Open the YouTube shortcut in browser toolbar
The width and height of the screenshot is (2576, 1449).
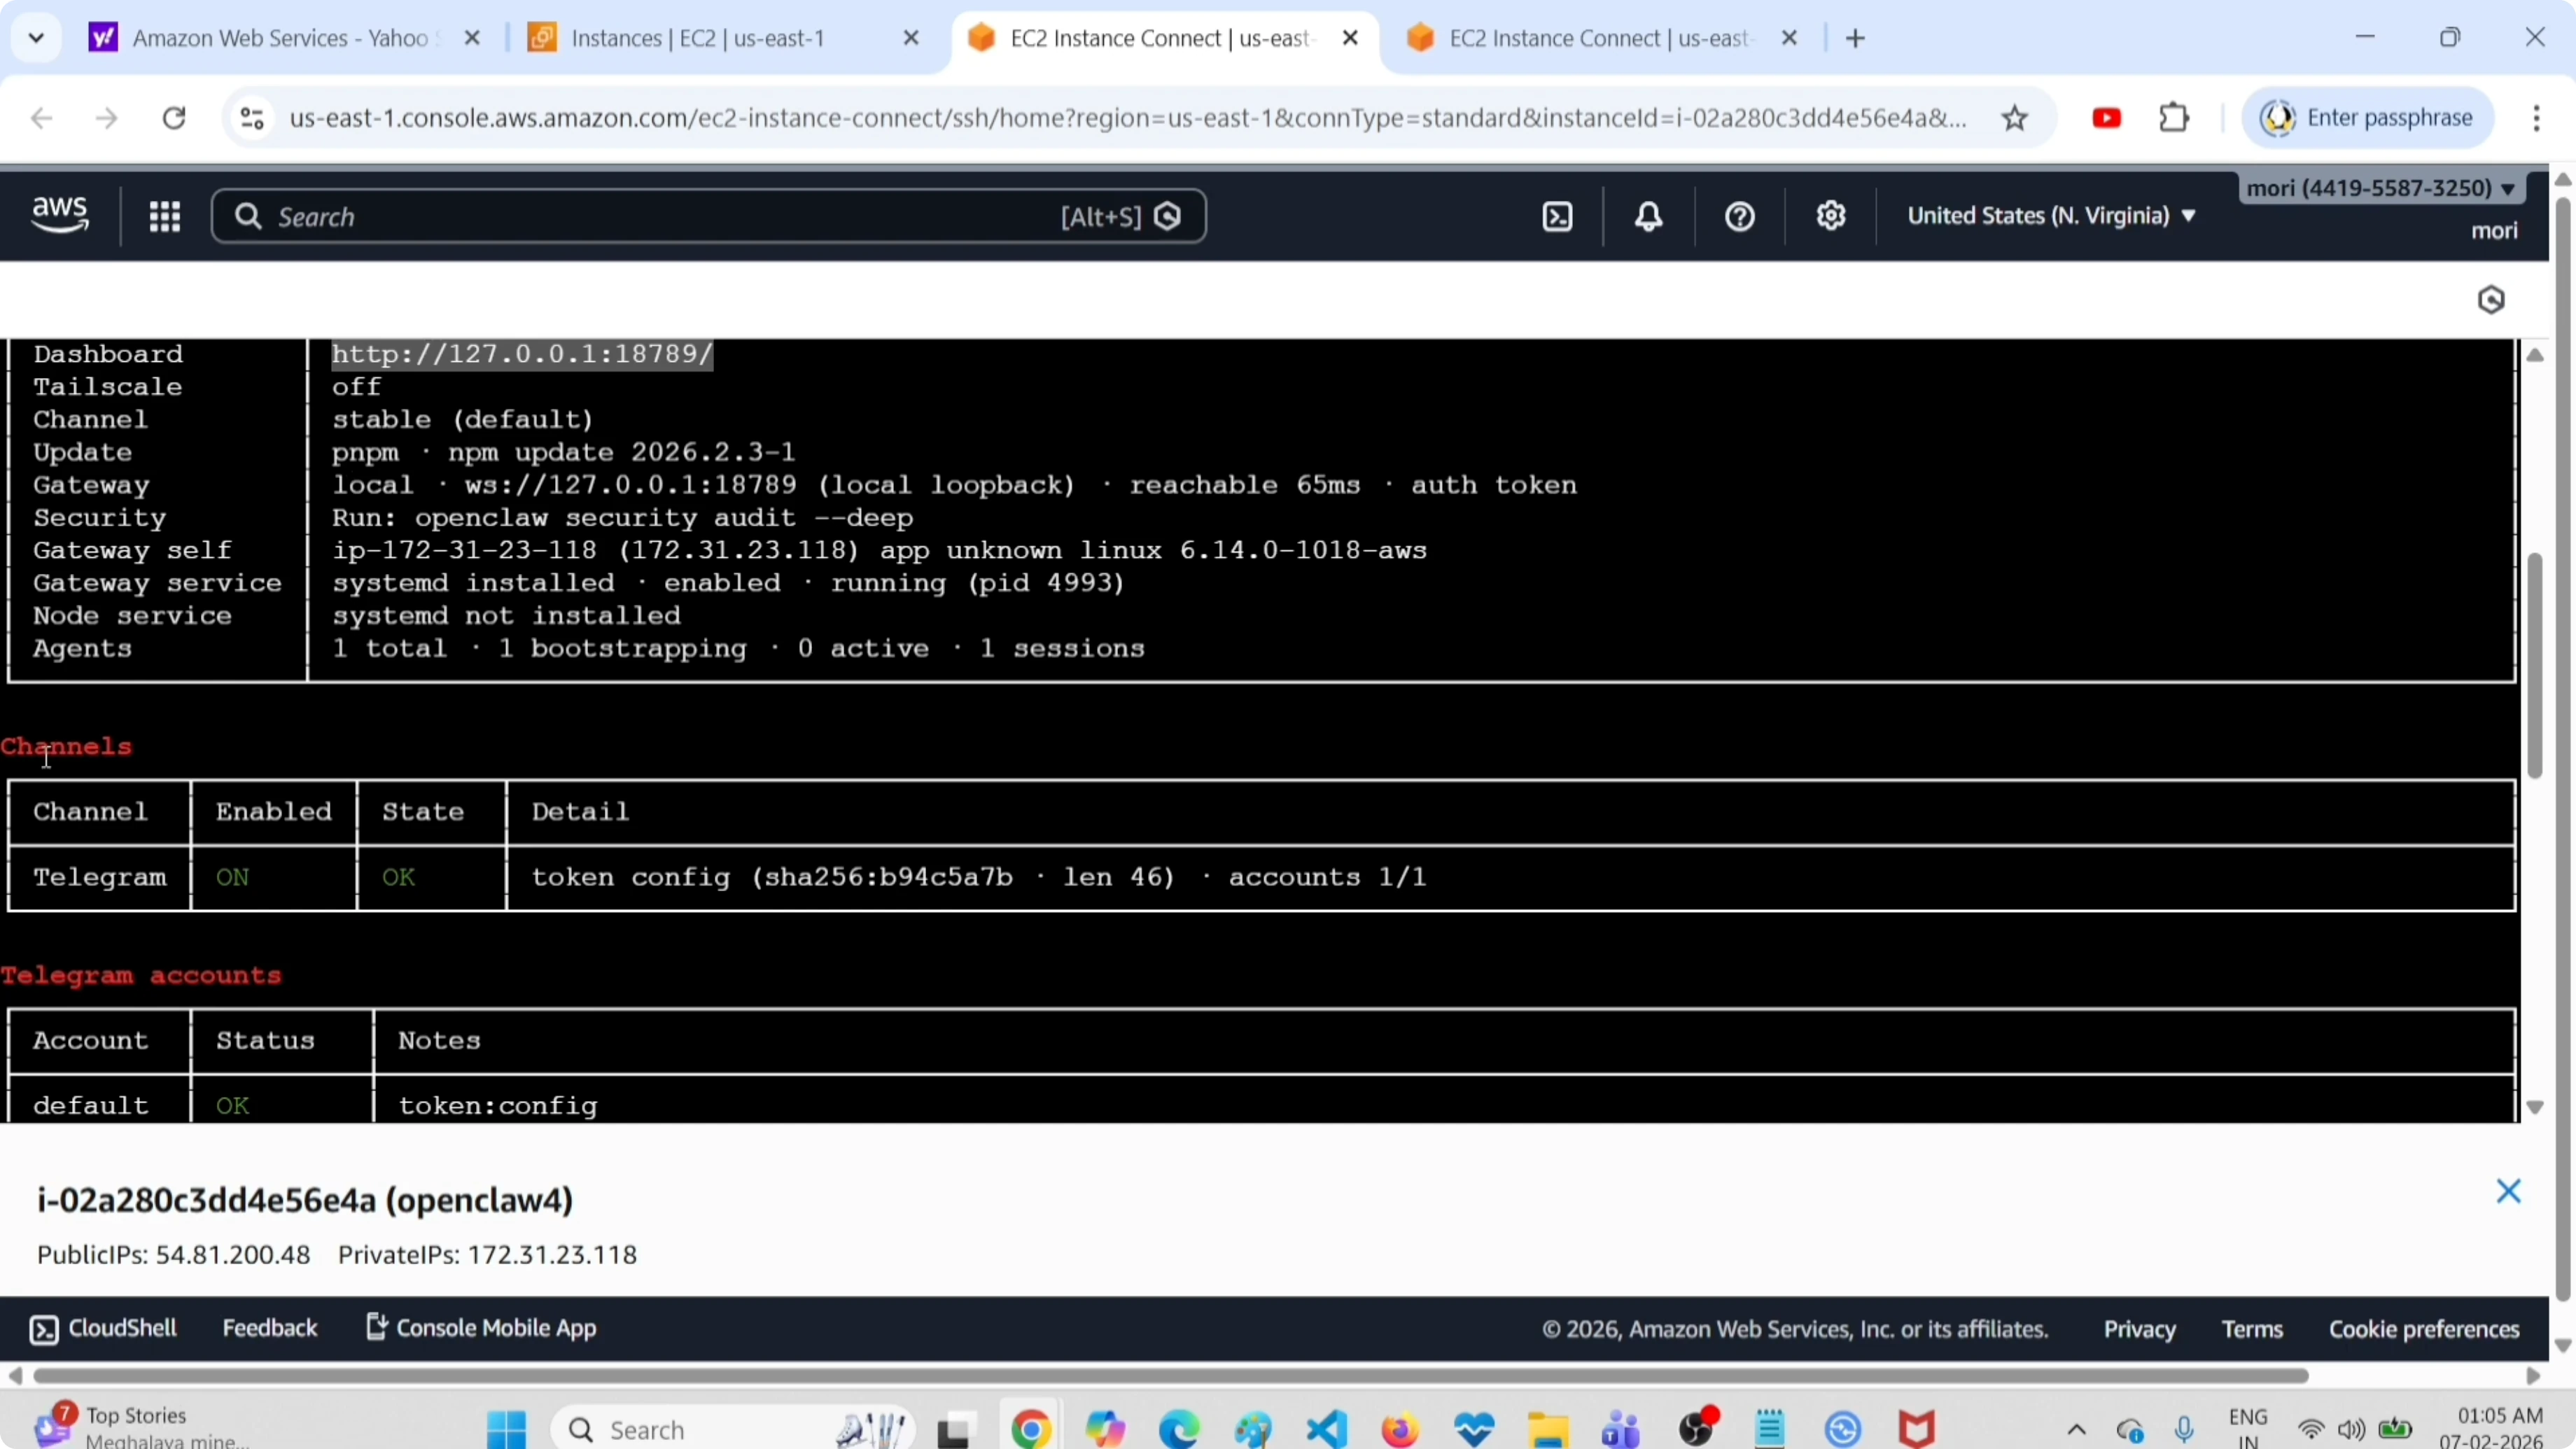[2106, 117]
